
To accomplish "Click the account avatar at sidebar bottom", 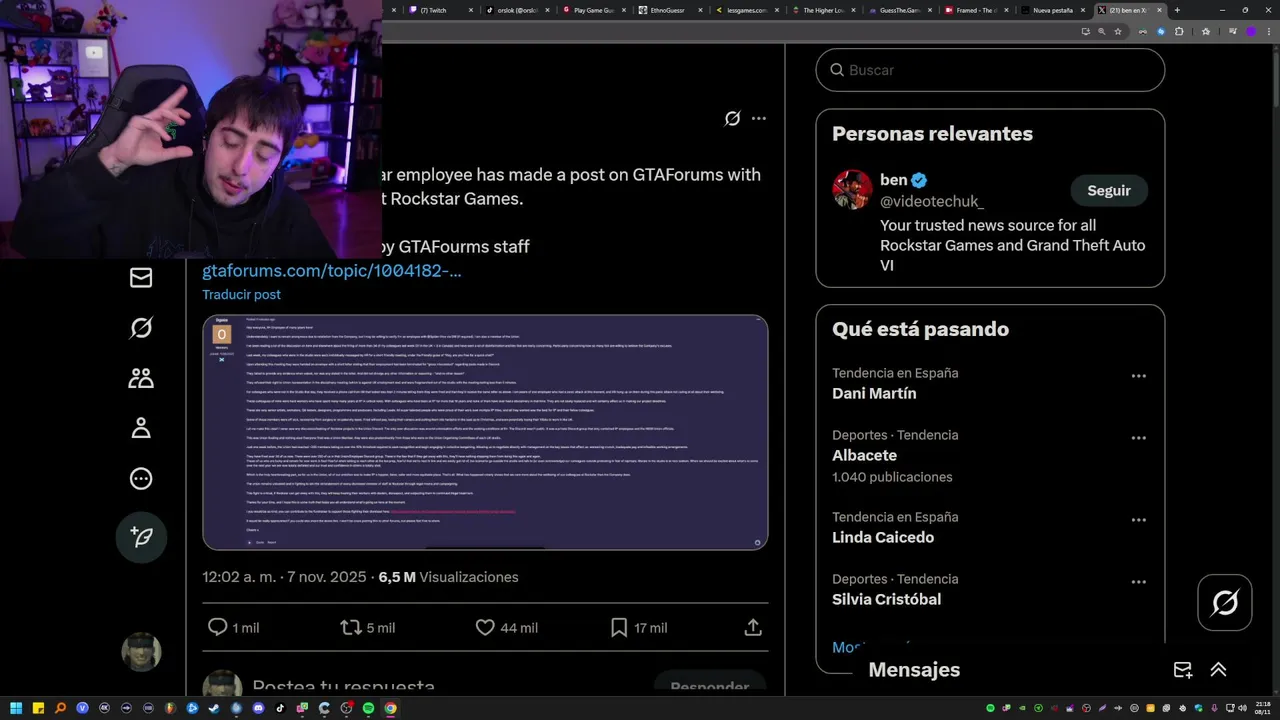I will (141, 652).
